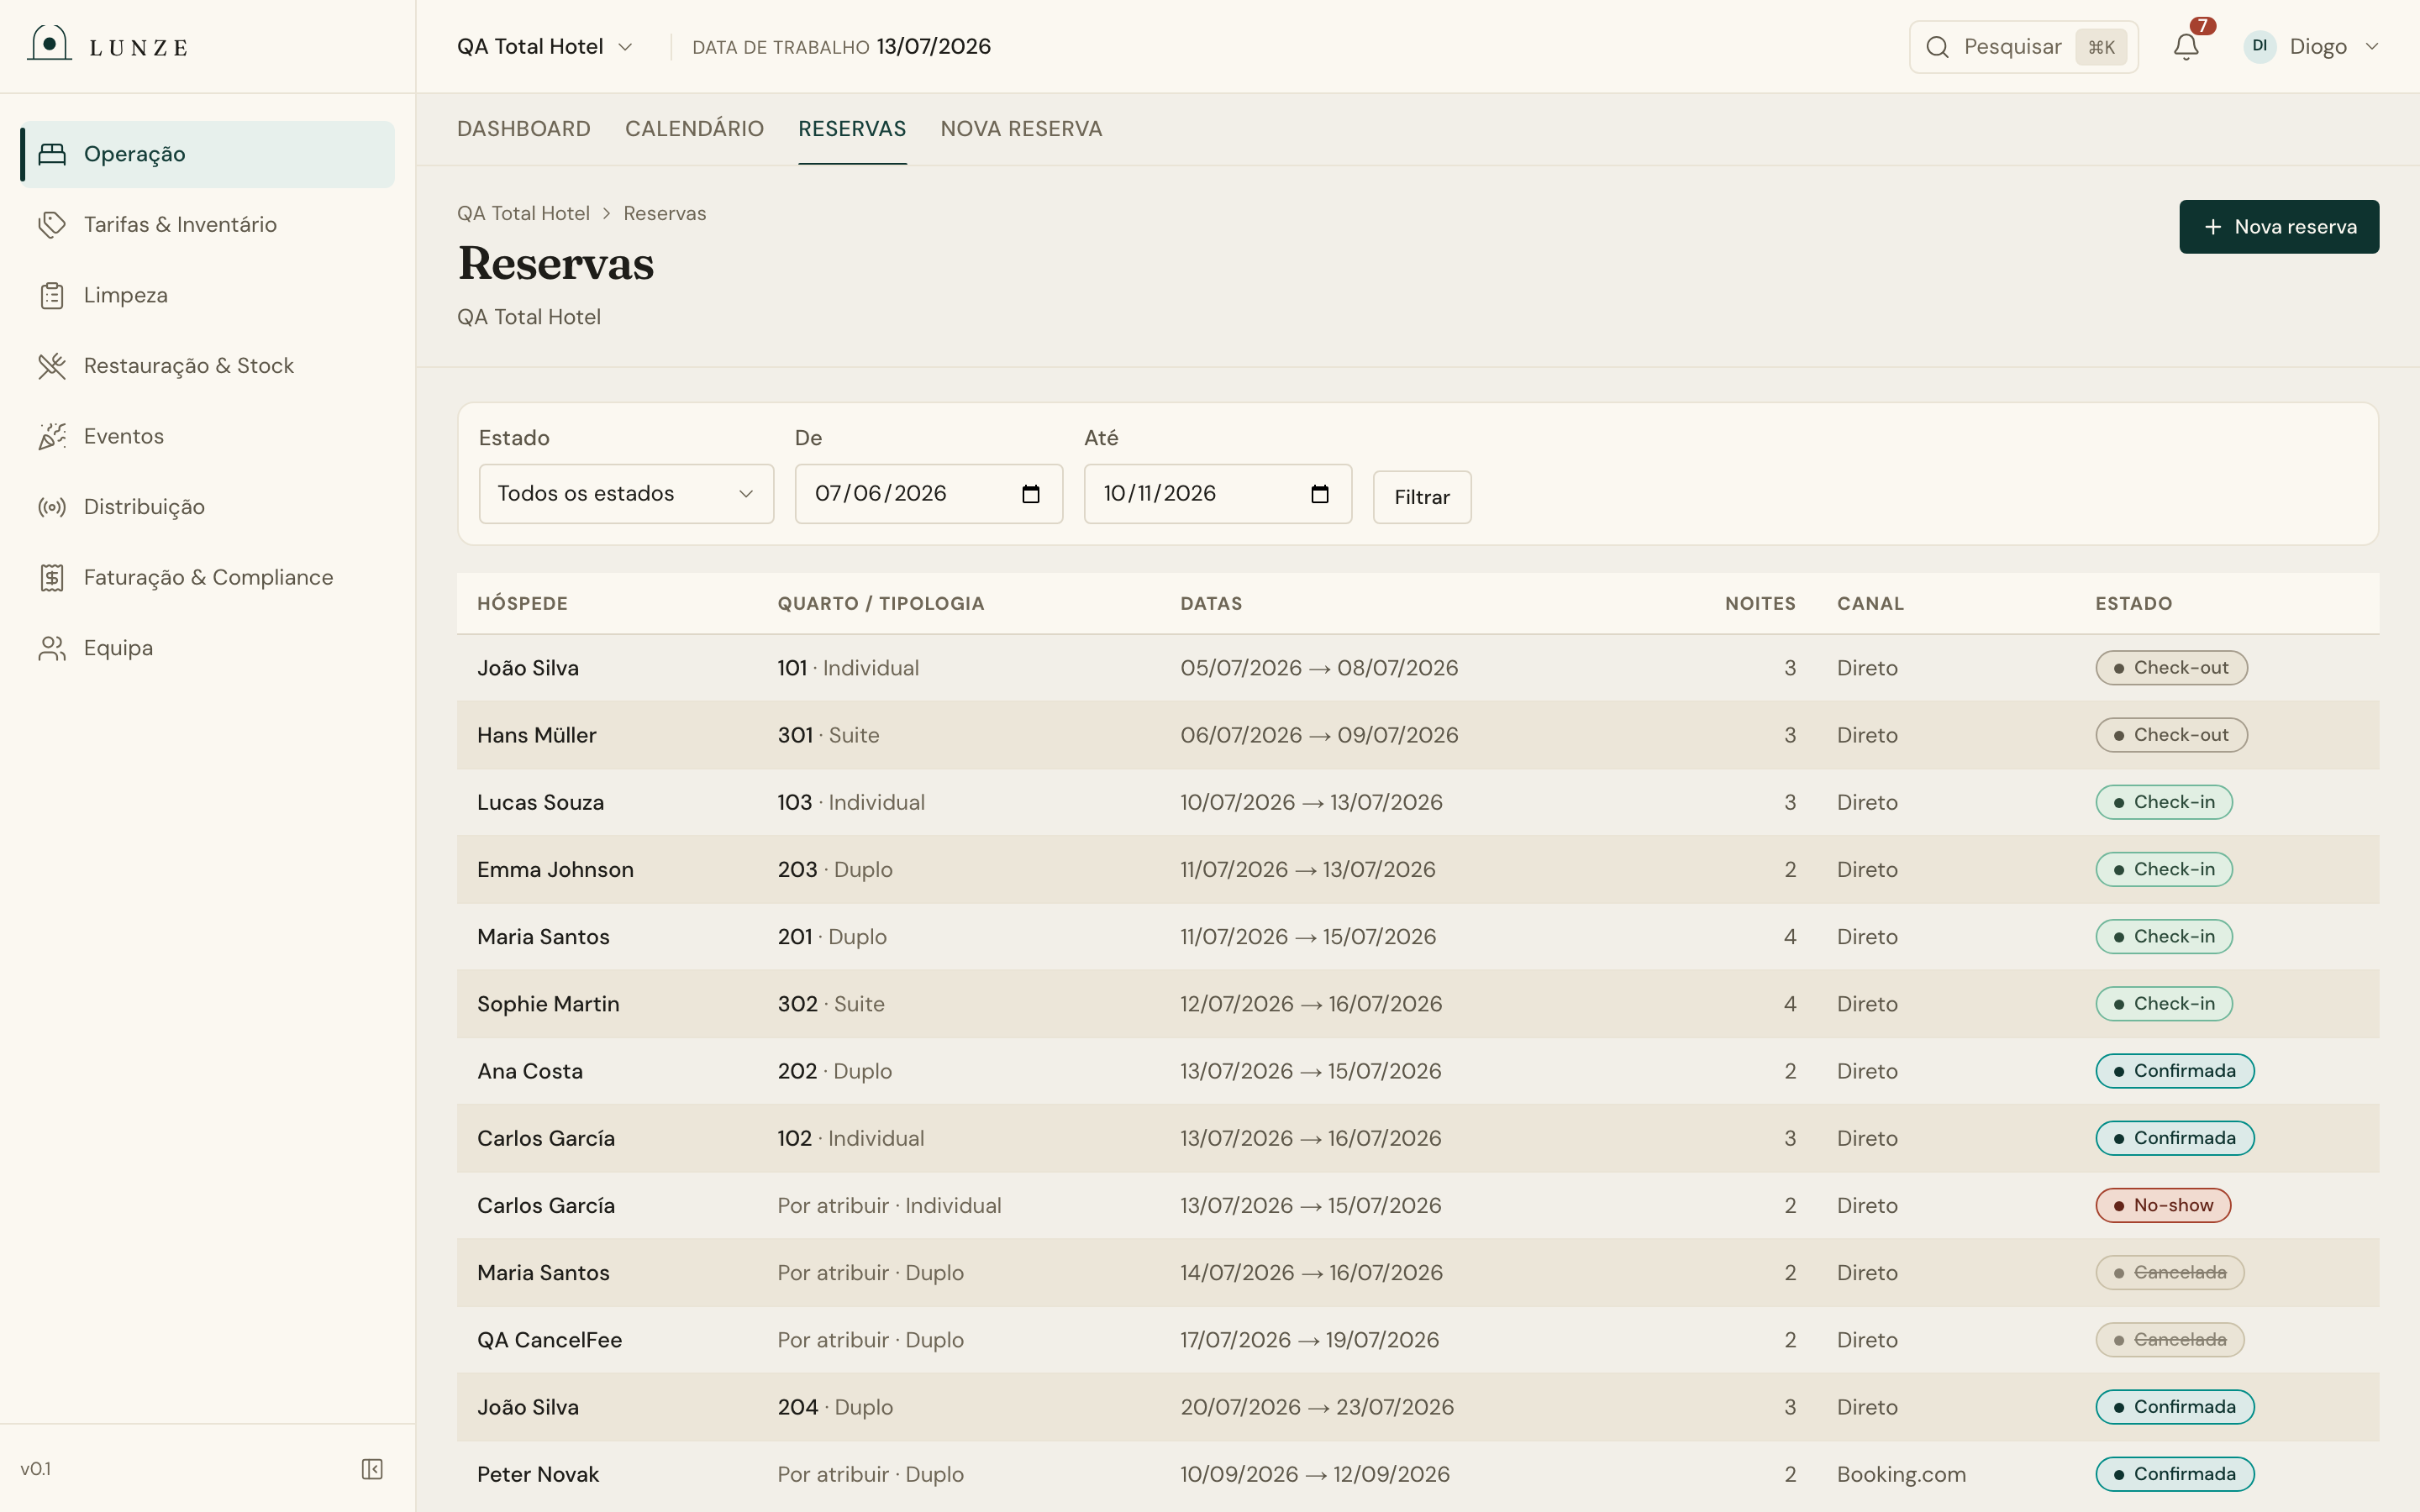Open the calendar picker in the Até field
The image size is (2420, 1512).
1320,494
